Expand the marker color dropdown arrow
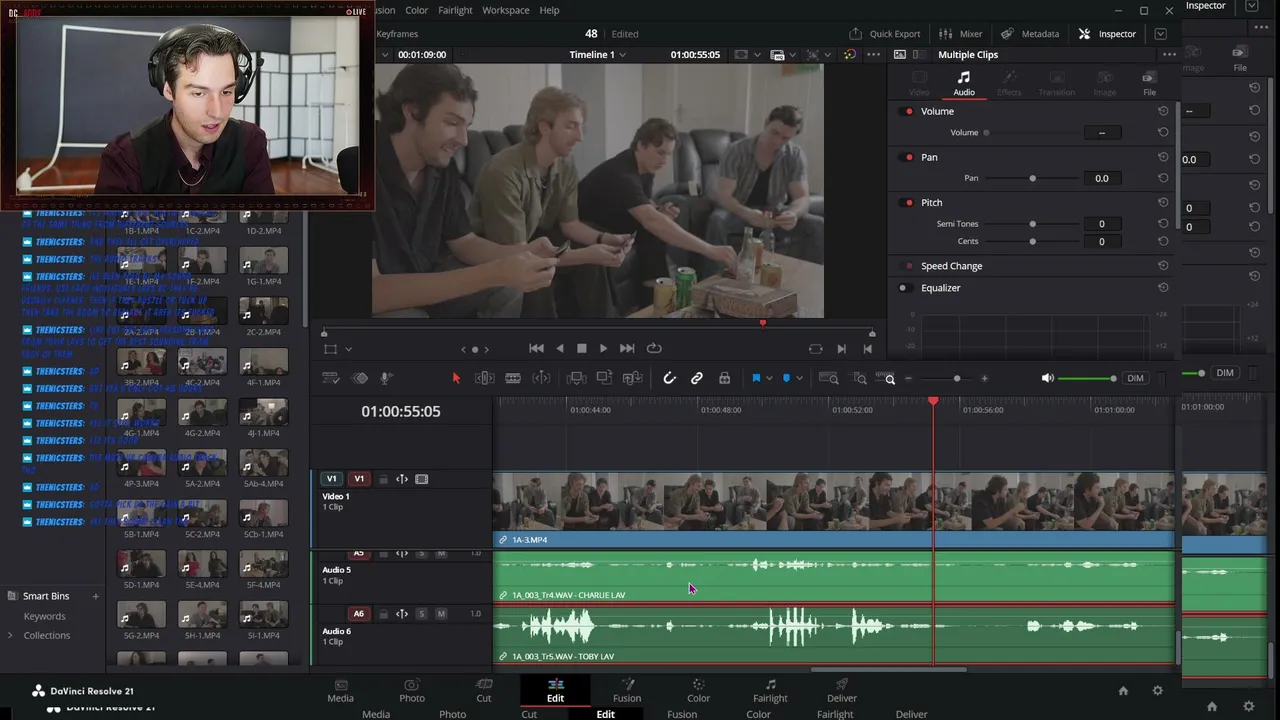Viewport: 1280px width, 720px height. (800, 378)
